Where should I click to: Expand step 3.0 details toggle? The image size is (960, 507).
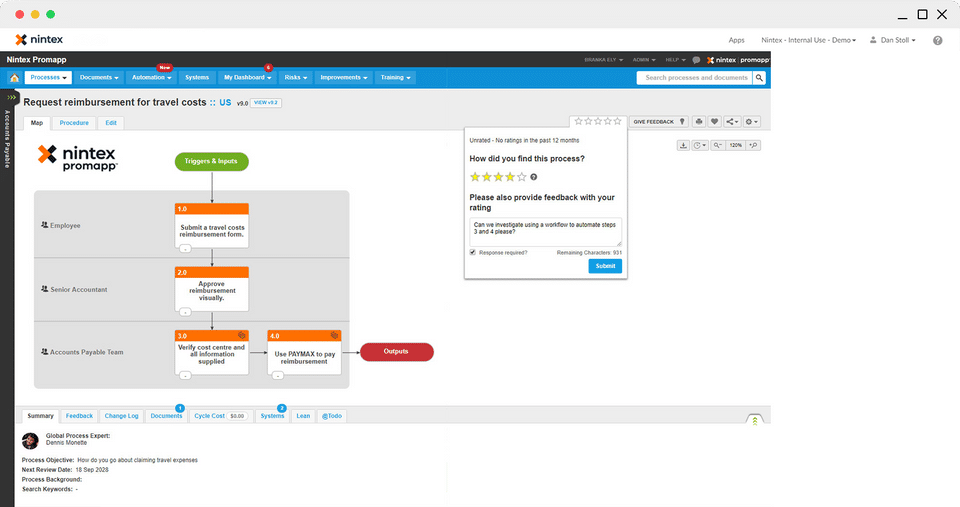185,375
